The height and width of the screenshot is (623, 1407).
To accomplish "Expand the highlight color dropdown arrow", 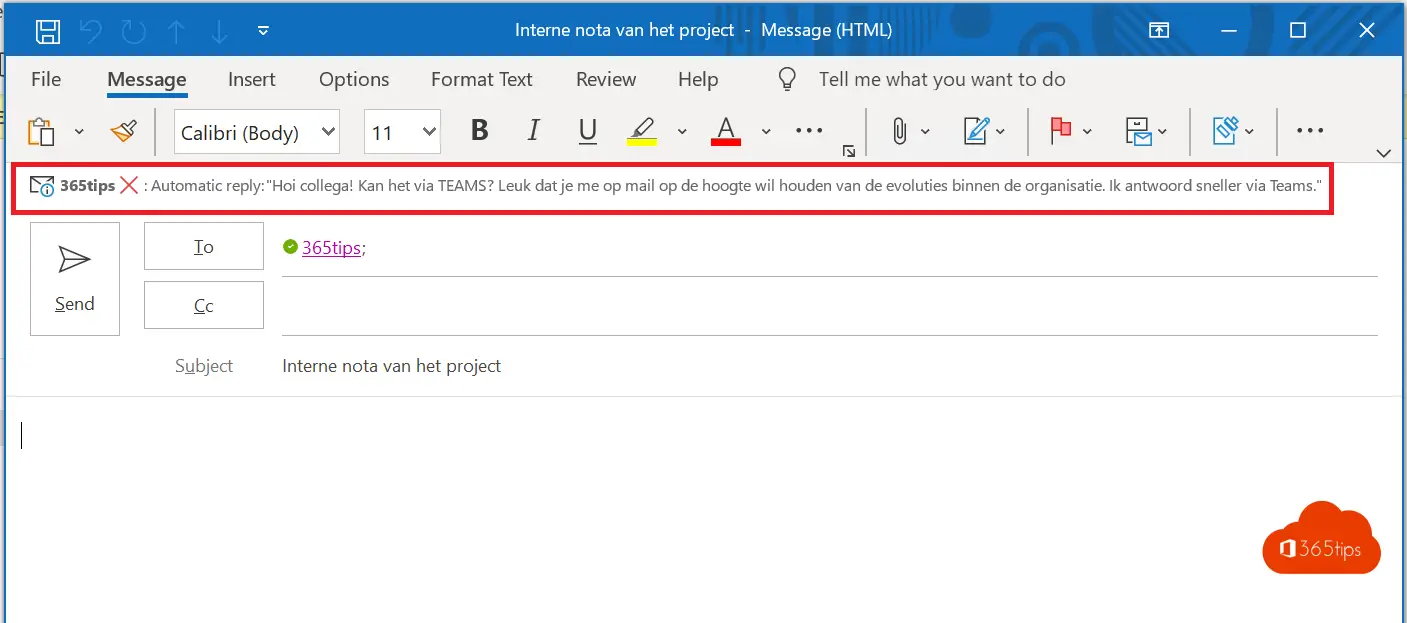I will click(x=682, y=131).
